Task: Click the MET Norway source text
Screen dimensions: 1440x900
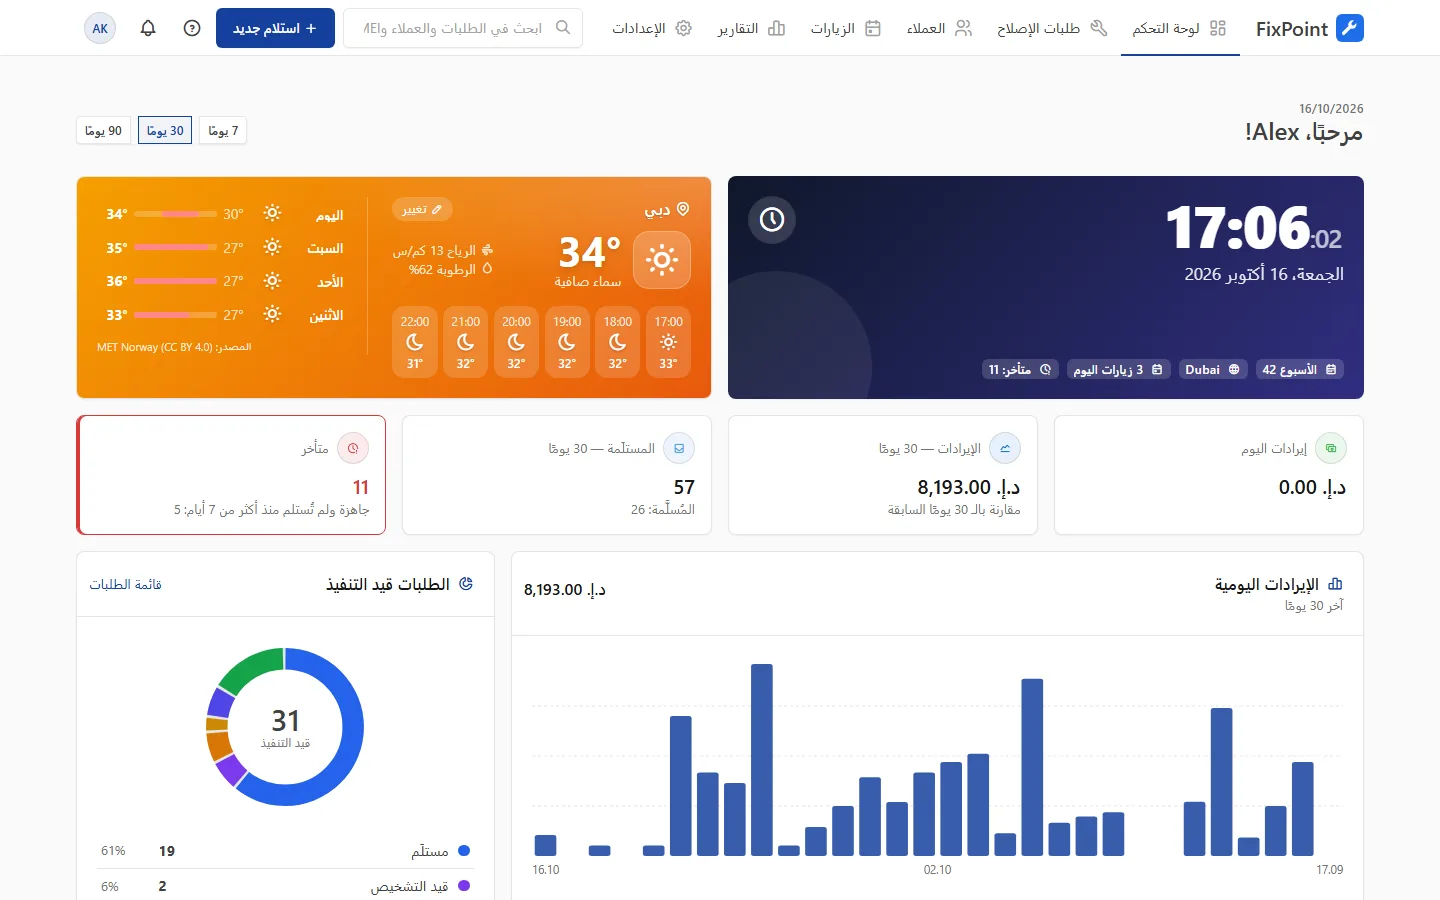Action: (174, 347)
